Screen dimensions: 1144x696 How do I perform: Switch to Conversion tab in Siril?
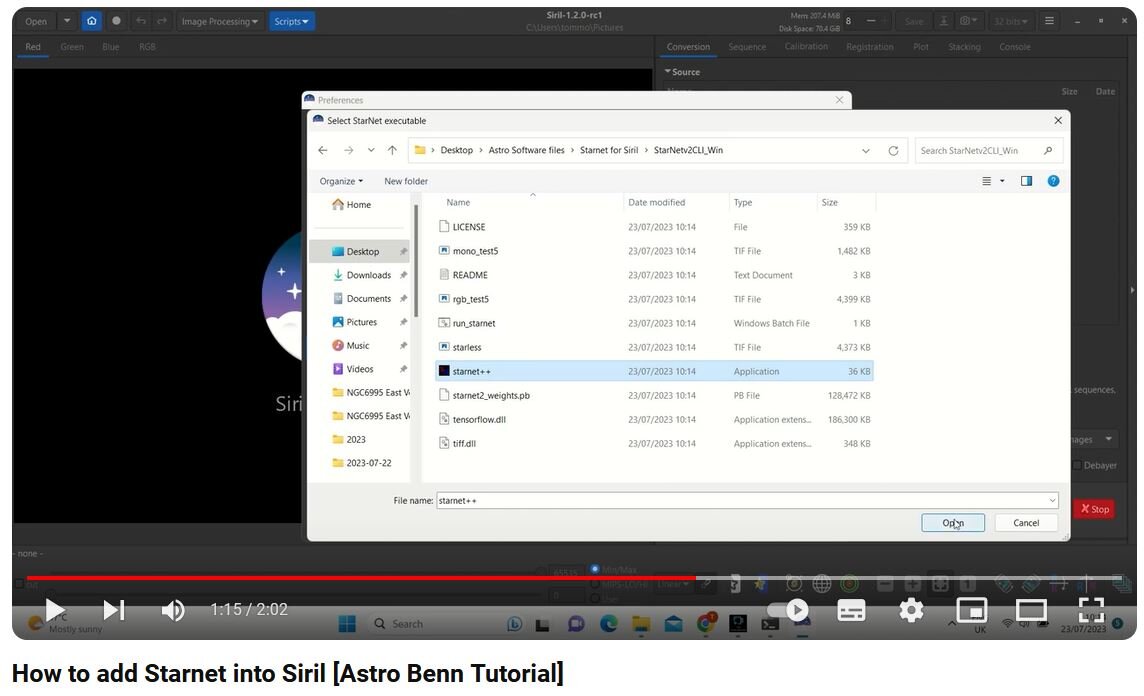tap(688, 47)
